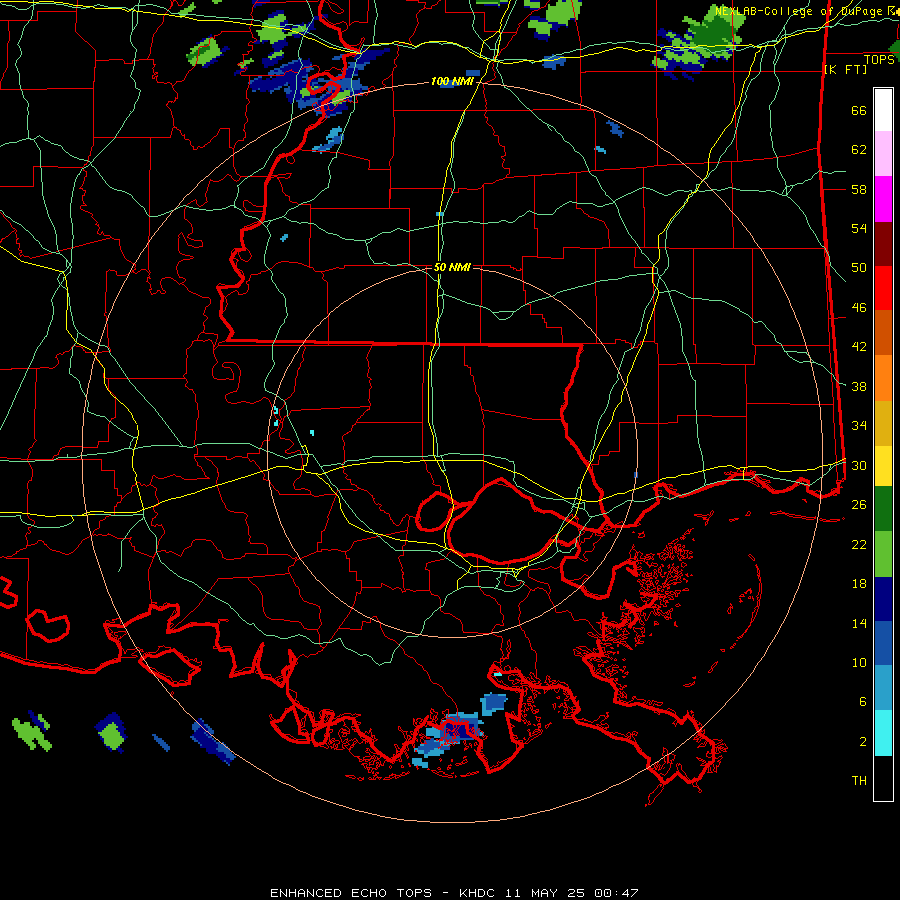Viewport: 900px width, 900px height.
Task: Click the legend value "62"
Action: (859, 150)
